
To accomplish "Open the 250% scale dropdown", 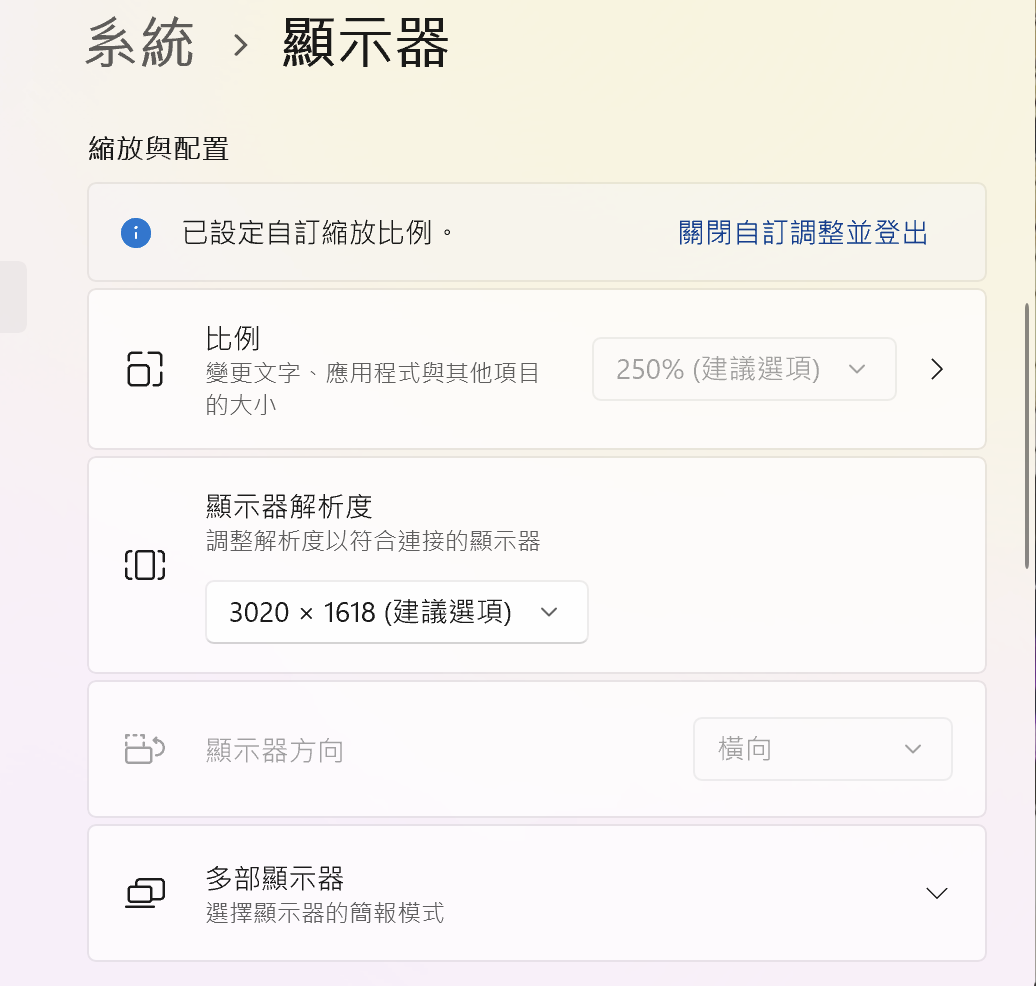I will coord(743,370).
